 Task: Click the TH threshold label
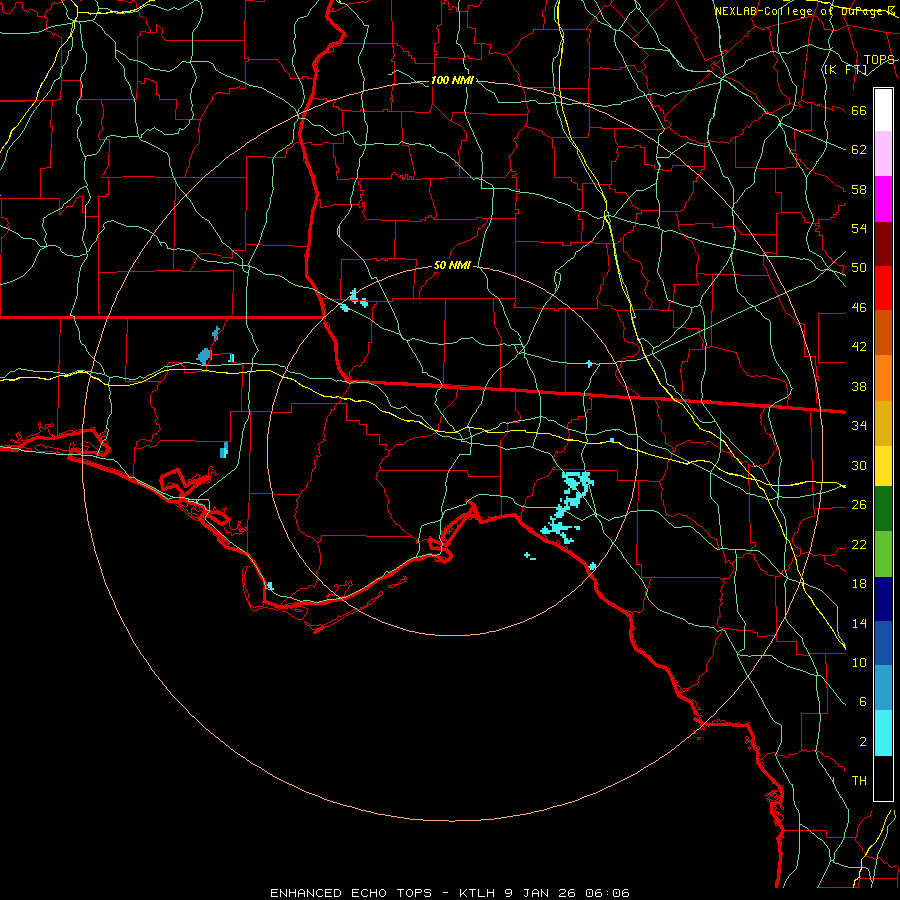tap(859, 781)
